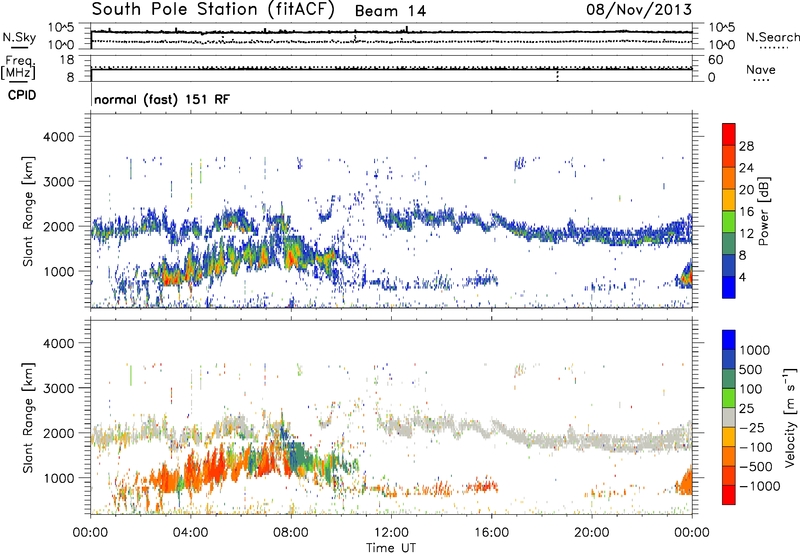The width and height of the screenshot is (800, 554).
Task: Click the date '08/Nov/2013'
Action: (639, 10)
